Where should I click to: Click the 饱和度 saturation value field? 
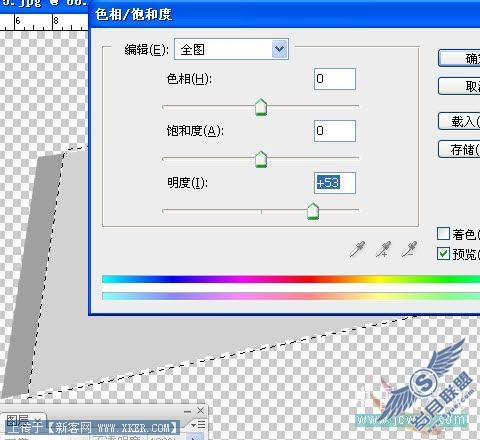[335, 131]
